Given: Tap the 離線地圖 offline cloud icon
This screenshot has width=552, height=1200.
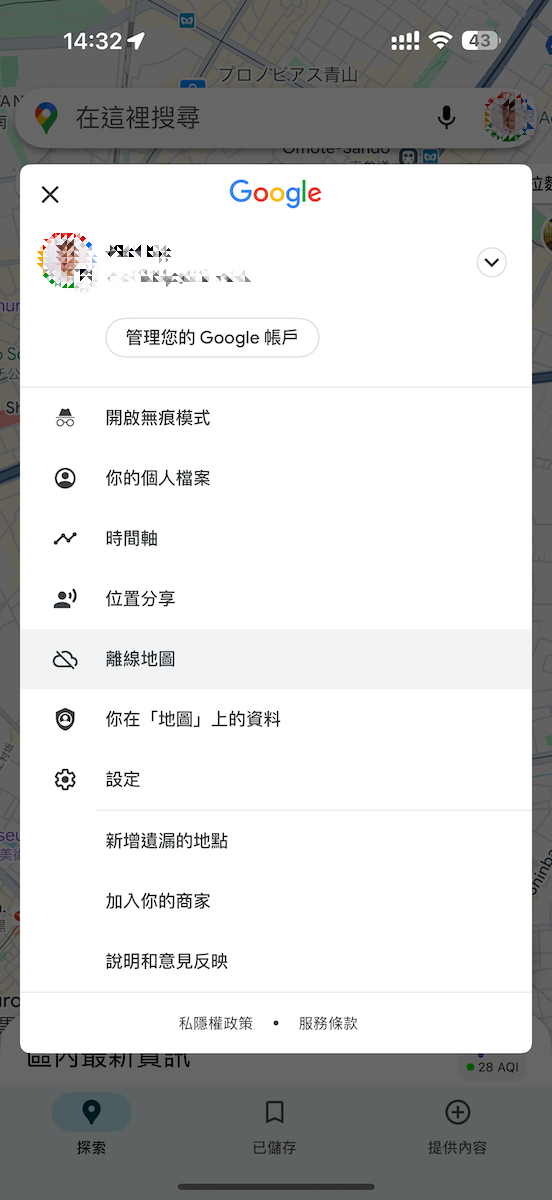Looking at the screenshot, I should 65,659.
